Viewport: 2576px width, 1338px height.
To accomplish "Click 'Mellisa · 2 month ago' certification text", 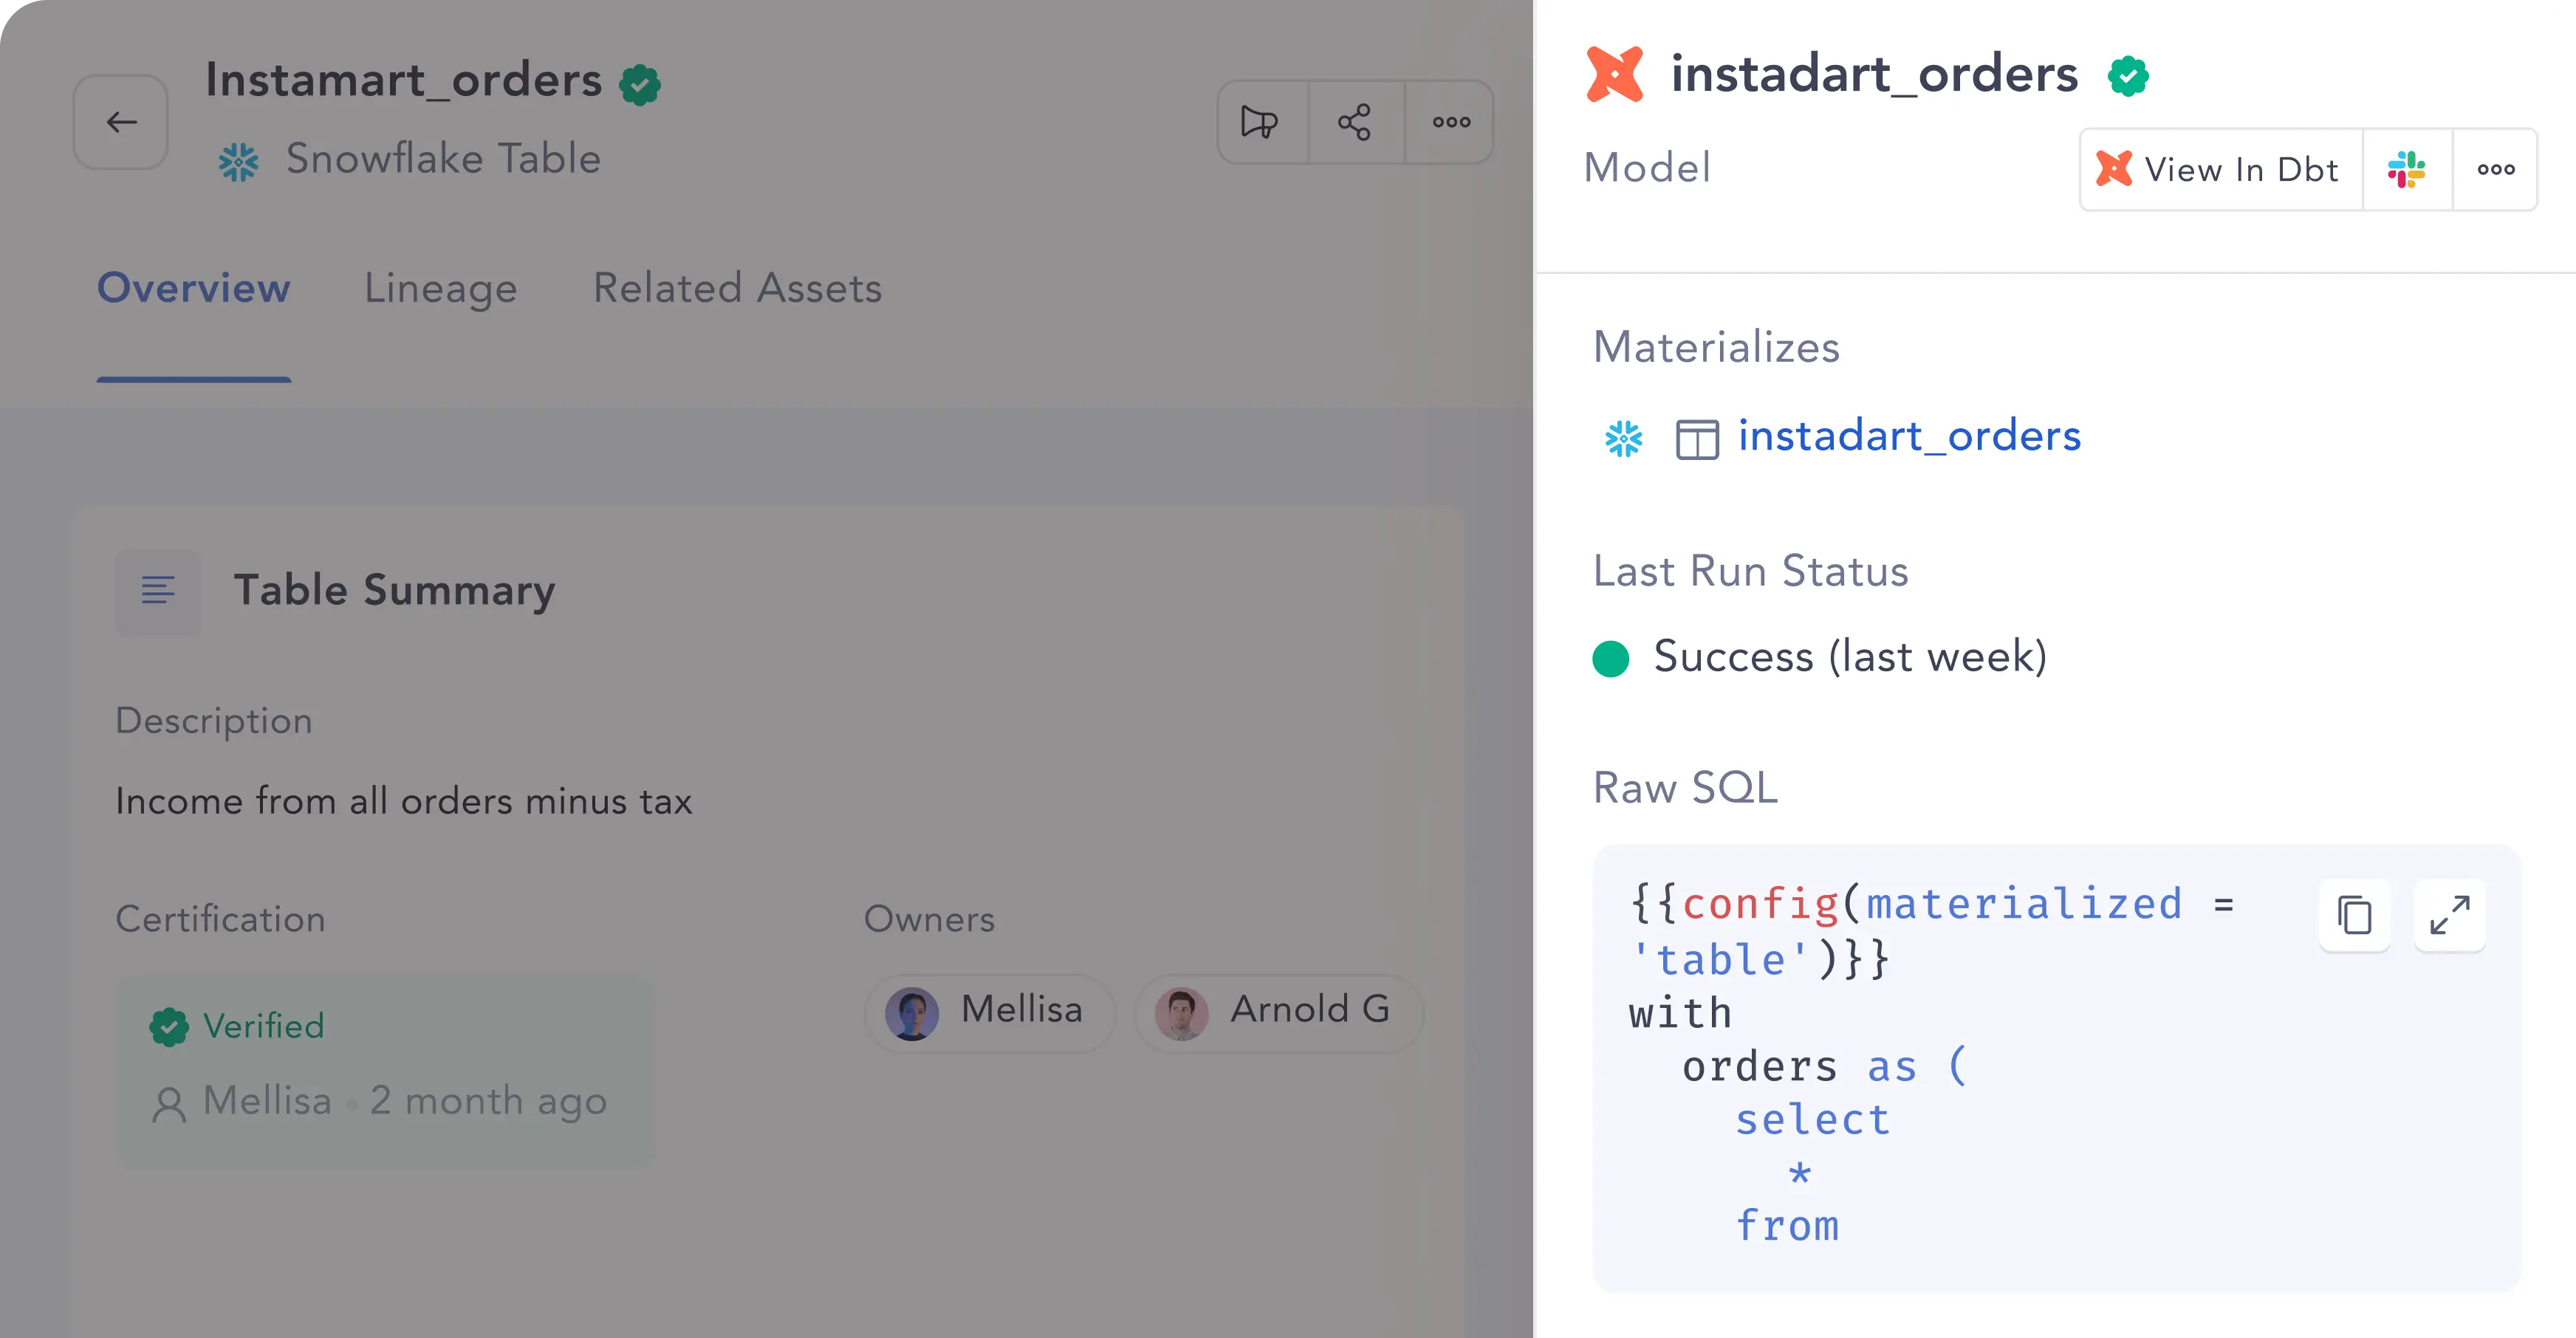I will (405, 1101).
